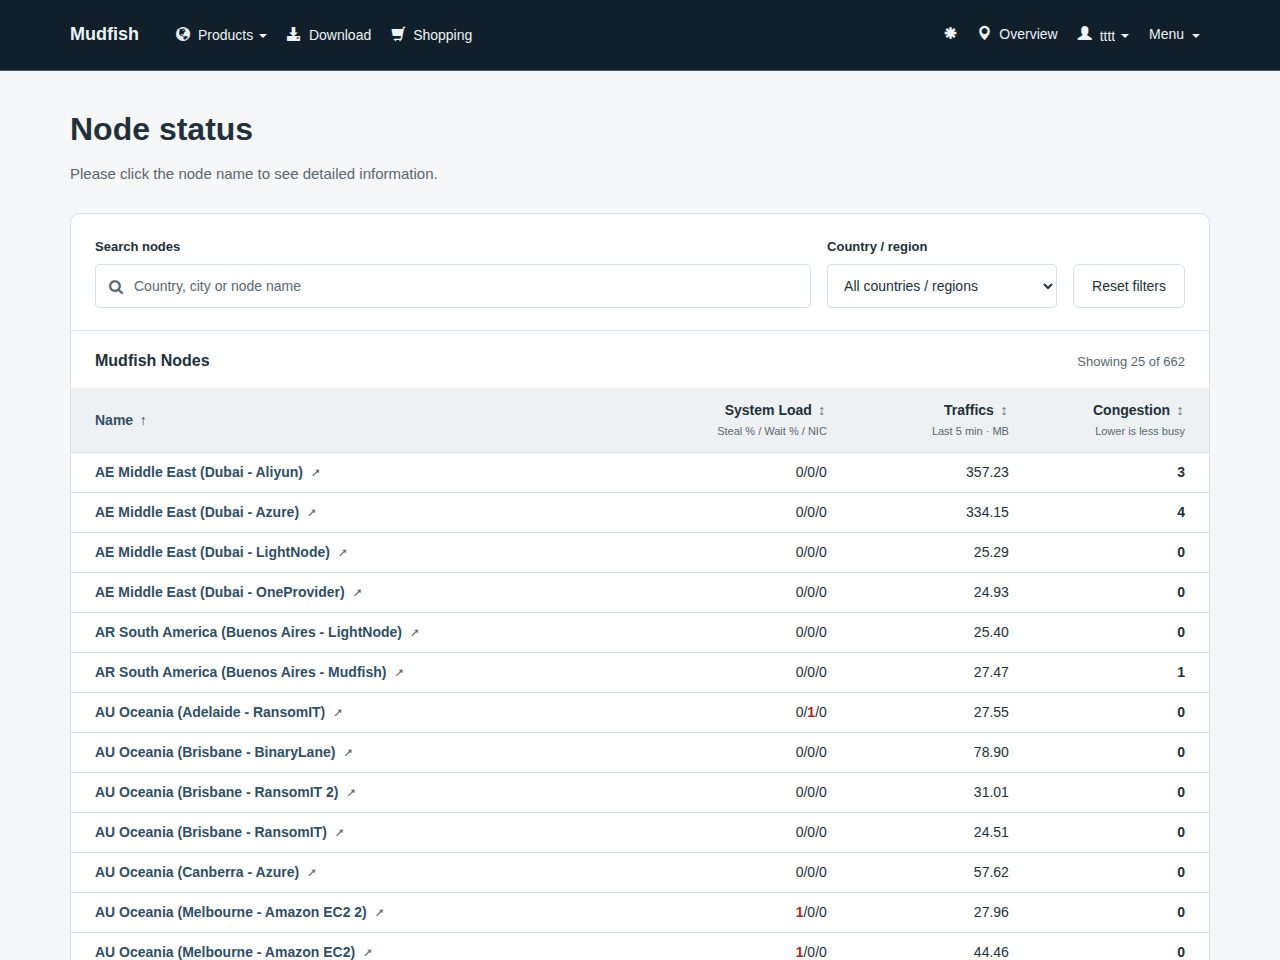The width and height of the screenshot is (1280, 960).
Task: Open external link icon for Dubai - Azure
Action: (312, 513)
